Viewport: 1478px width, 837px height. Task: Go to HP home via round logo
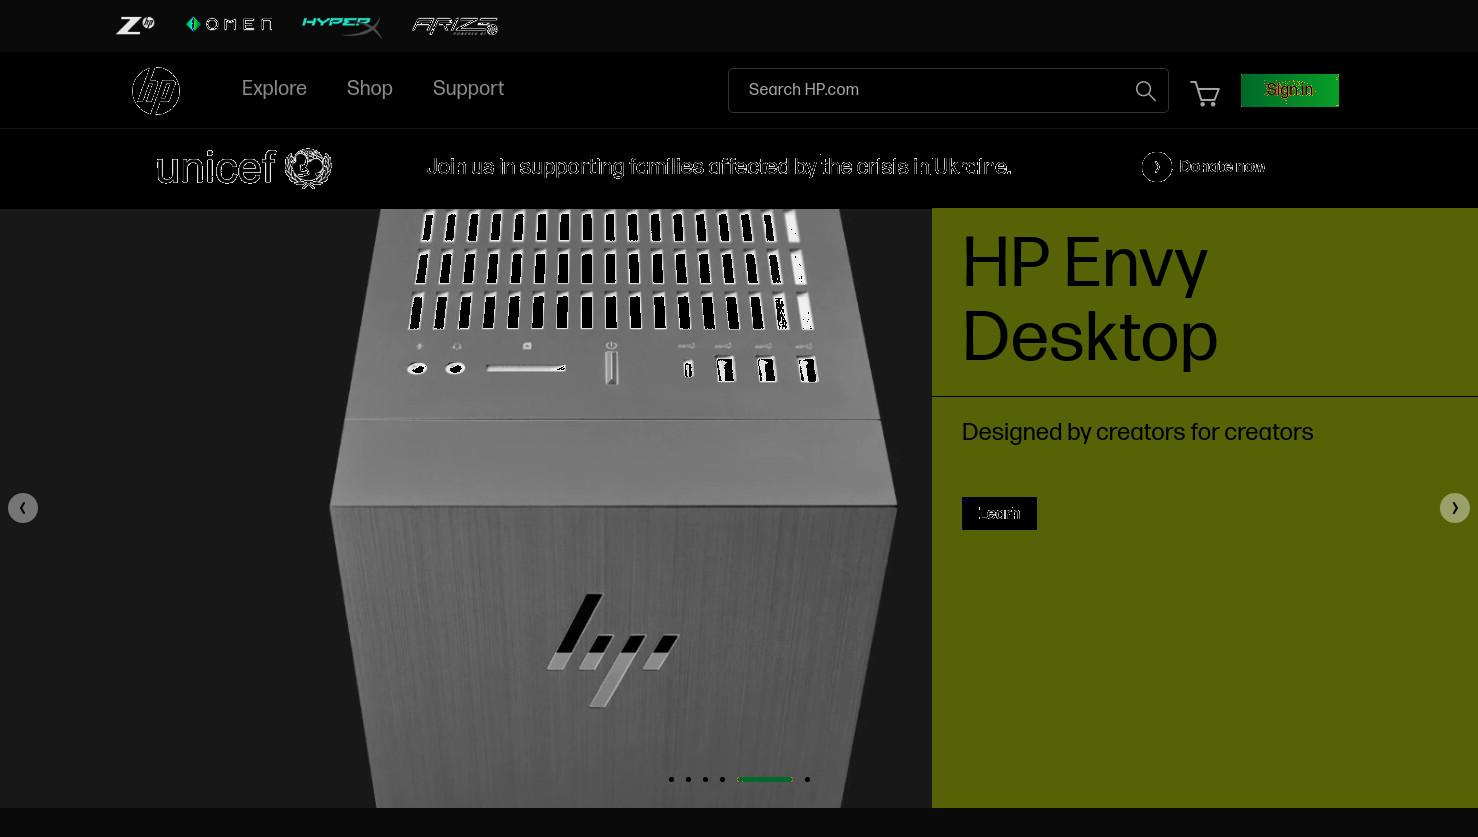156,91
